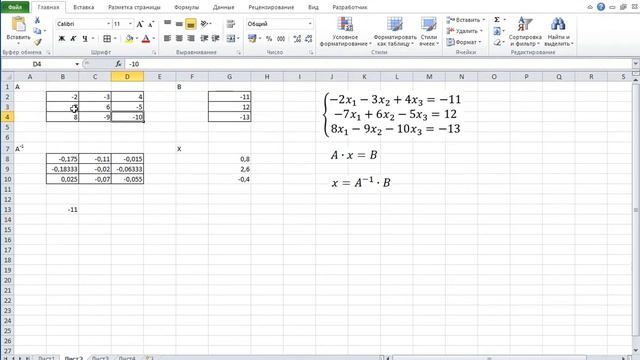Open Help via the blue question mark

click(x=601, y=7)
